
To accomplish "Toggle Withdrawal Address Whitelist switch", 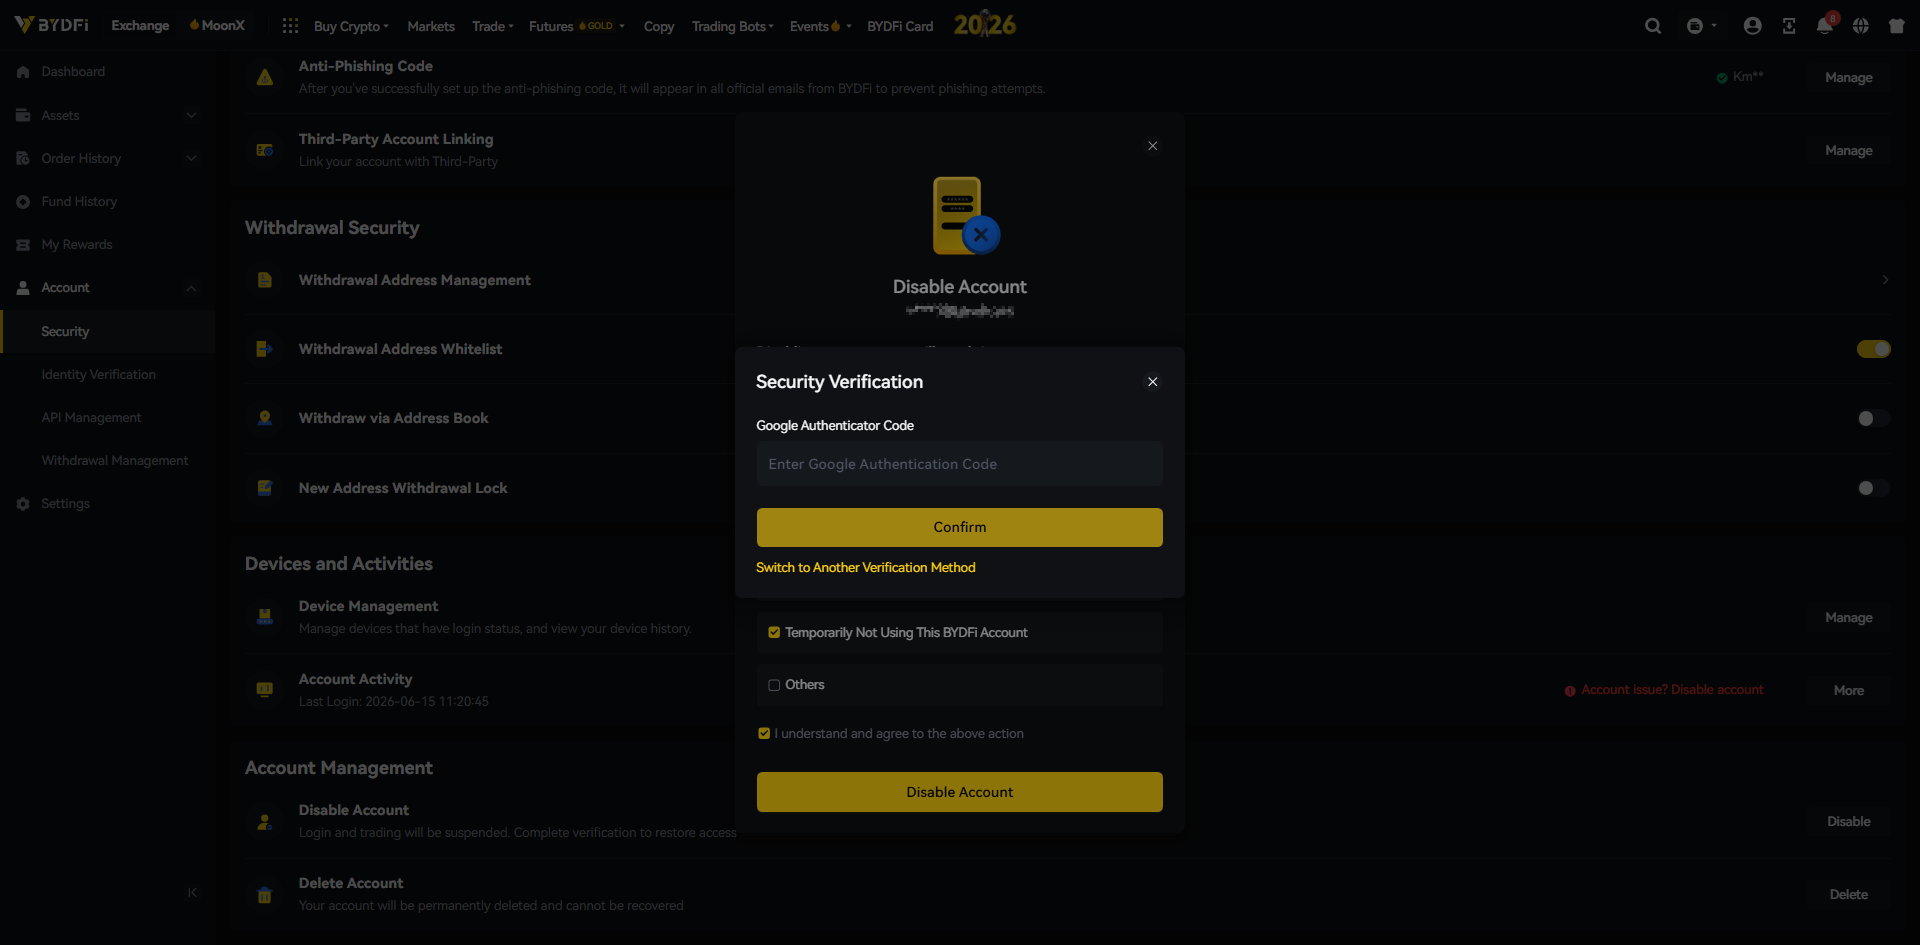I will point(1874,349).
